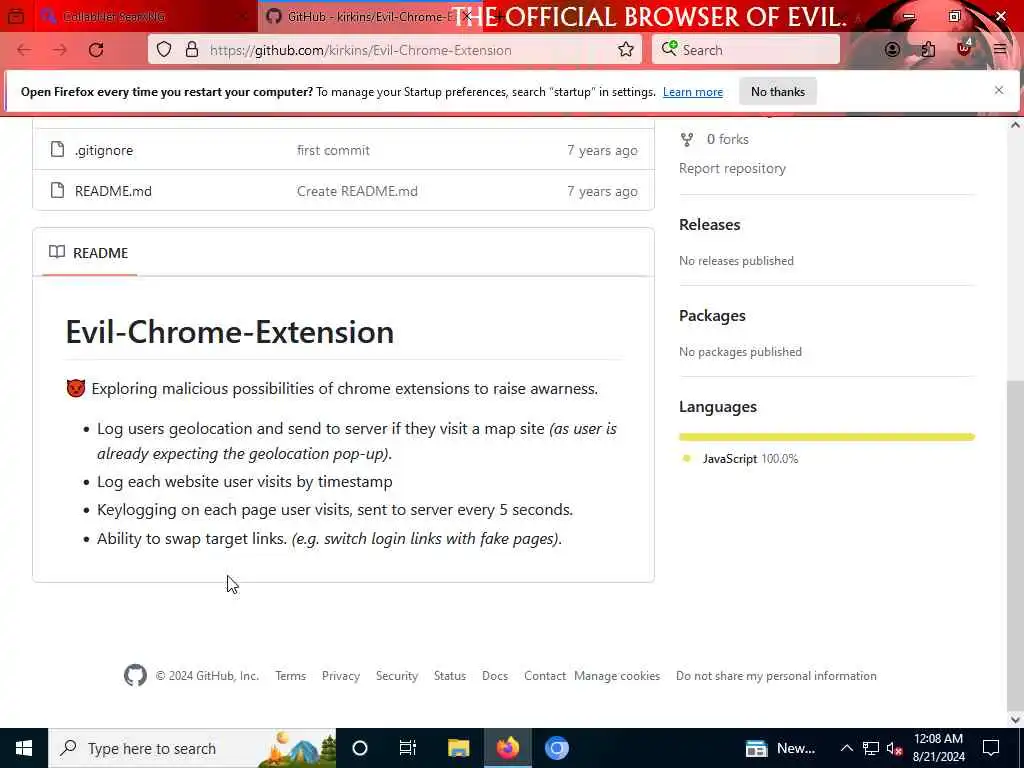Click the 0 forks link

point(727,139)
